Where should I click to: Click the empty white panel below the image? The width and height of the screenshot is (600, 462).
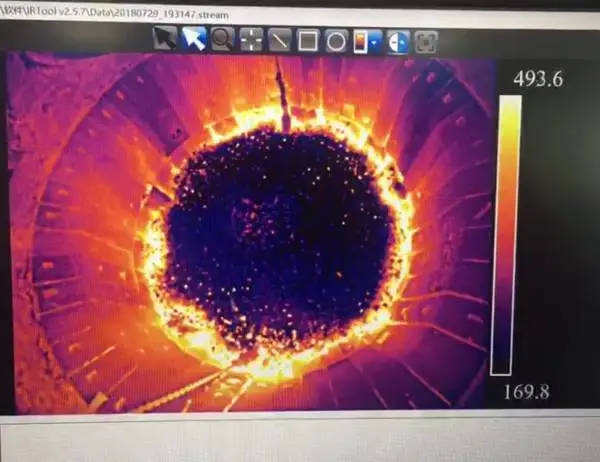(300, 440)
